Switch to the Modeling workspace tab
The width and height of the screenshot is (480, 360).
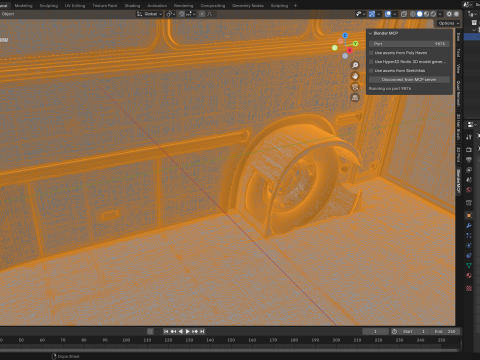point(23,6)
